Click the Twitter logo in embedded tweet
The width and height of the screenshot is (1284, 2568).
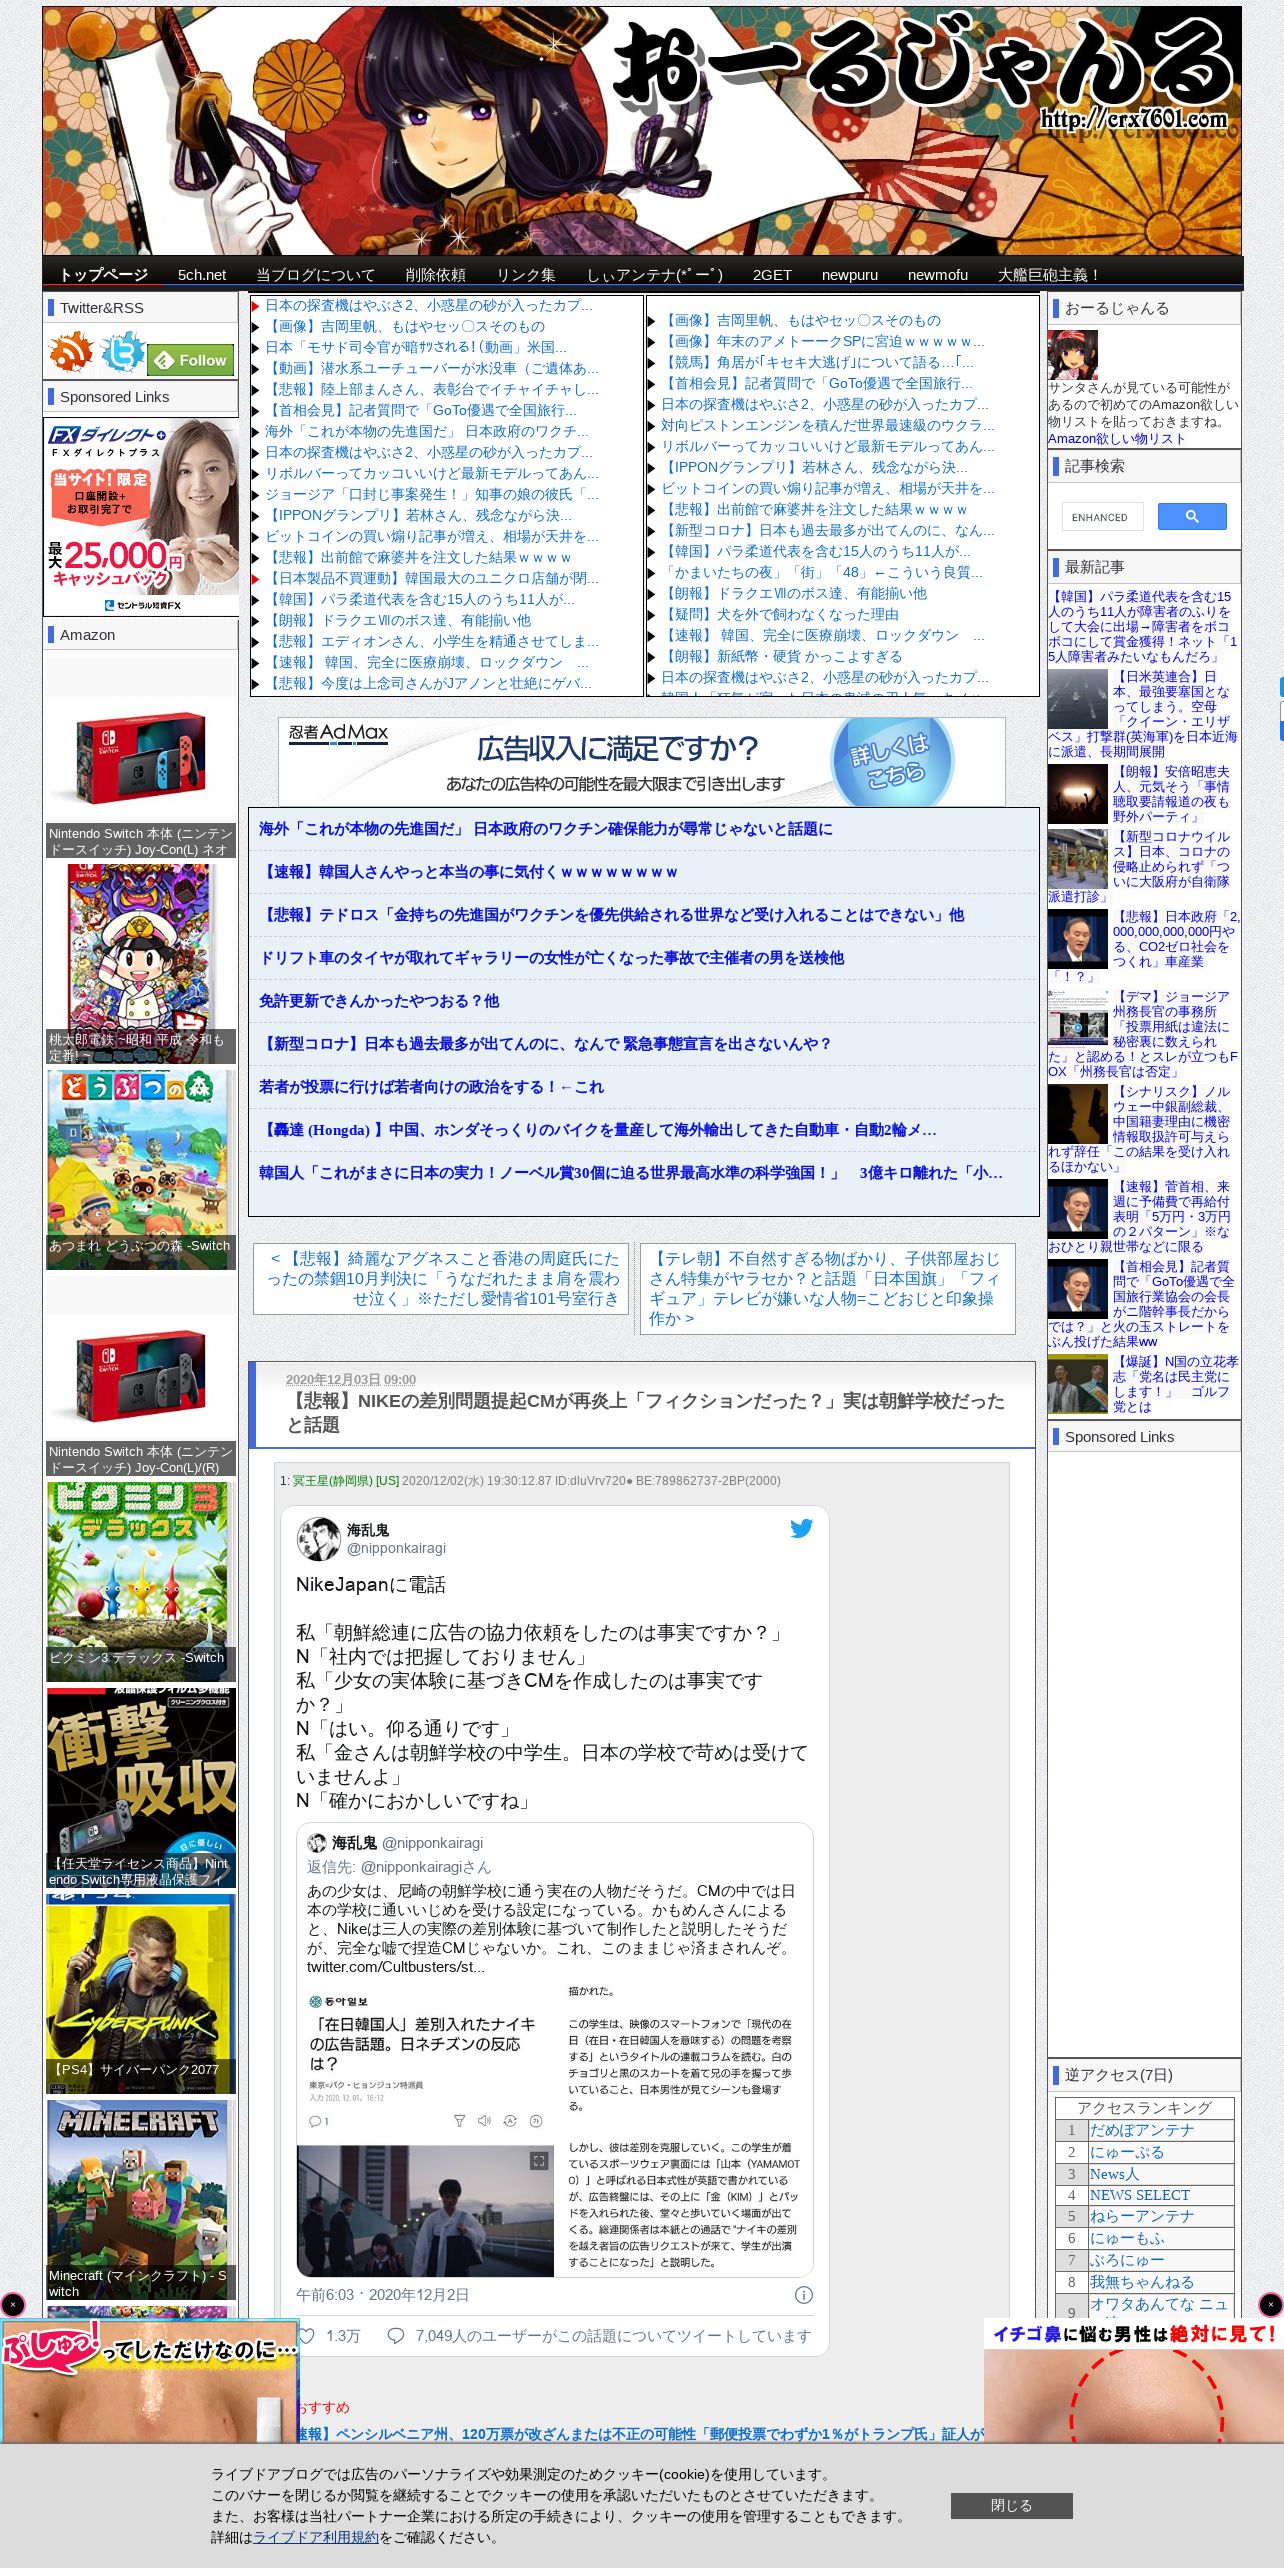point(801,1528)
